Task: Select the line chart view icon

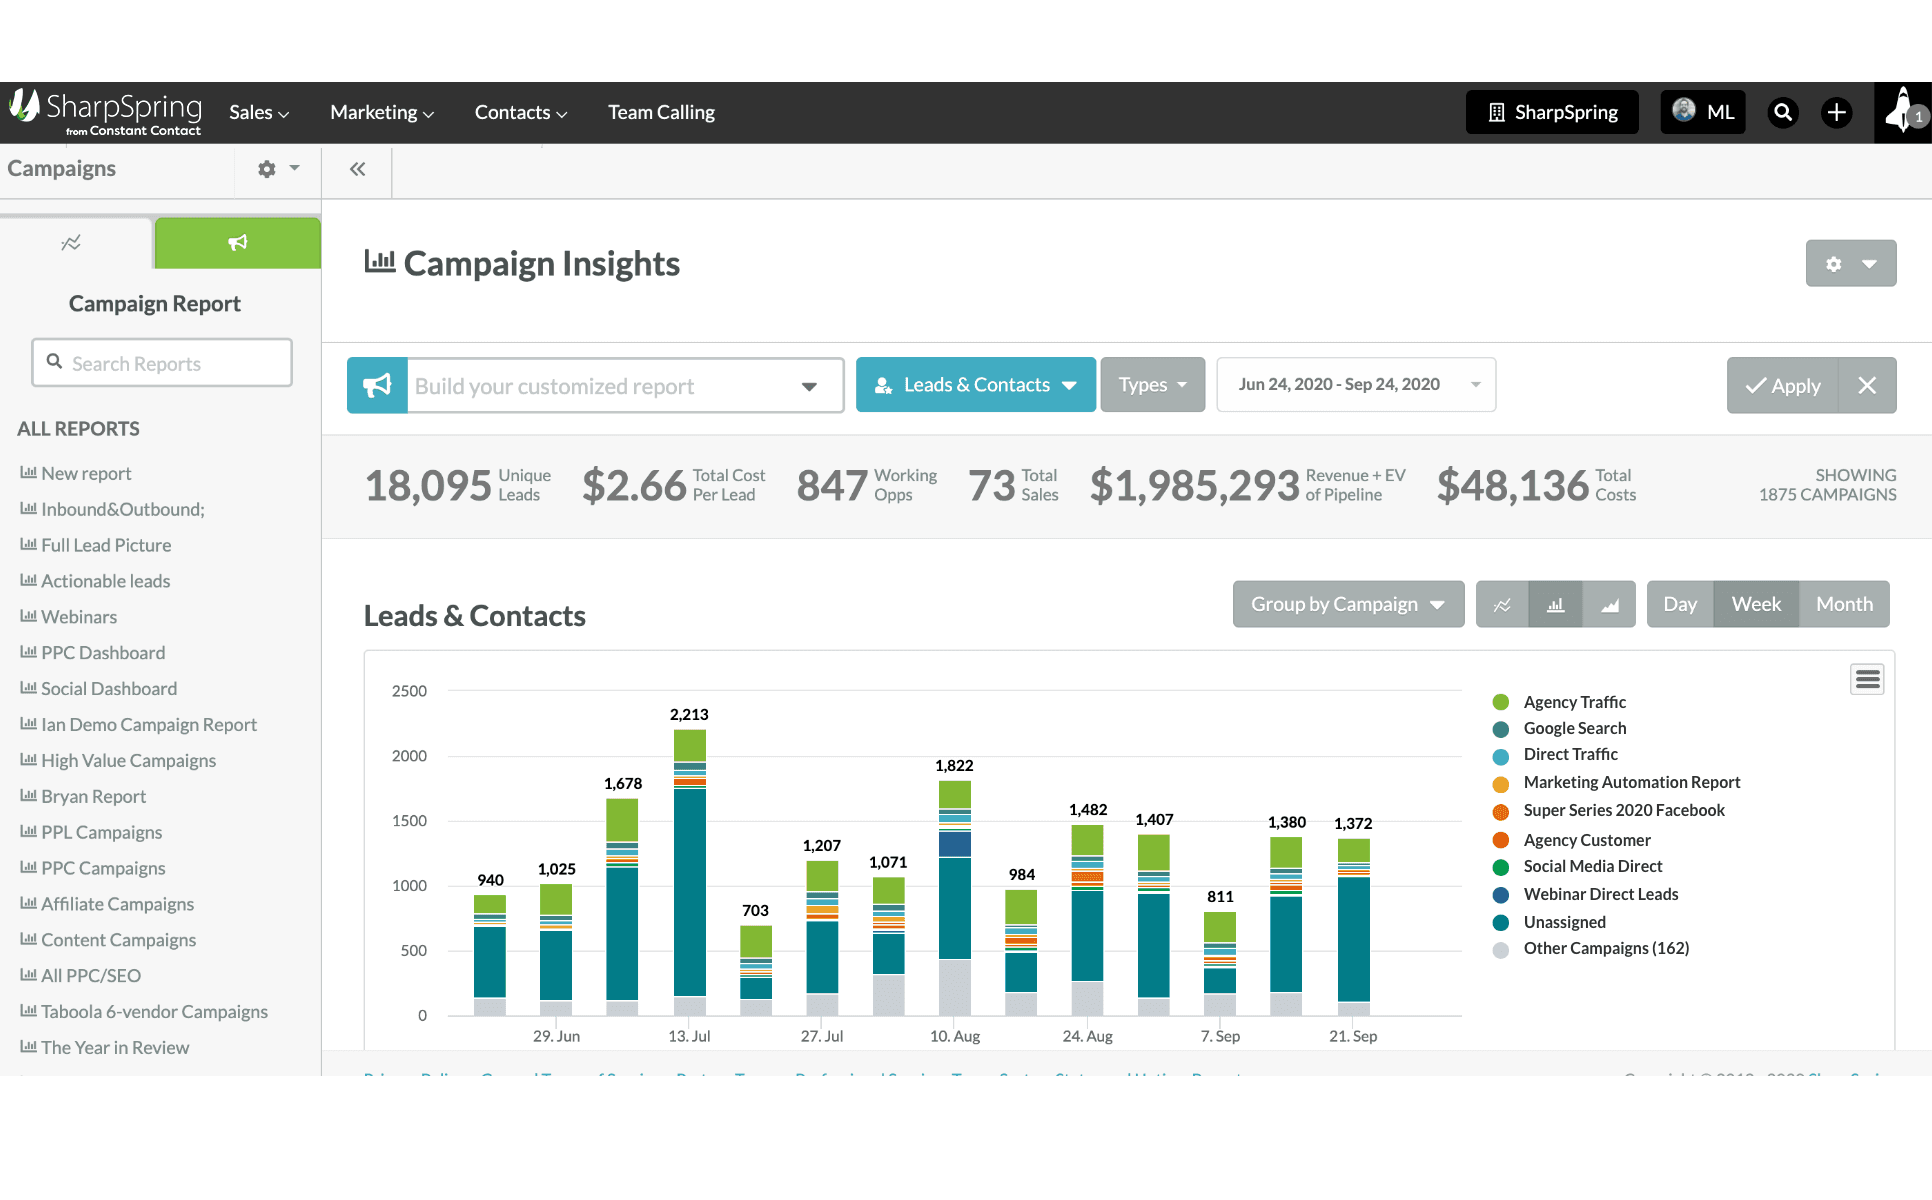Action: (1502, 604)
